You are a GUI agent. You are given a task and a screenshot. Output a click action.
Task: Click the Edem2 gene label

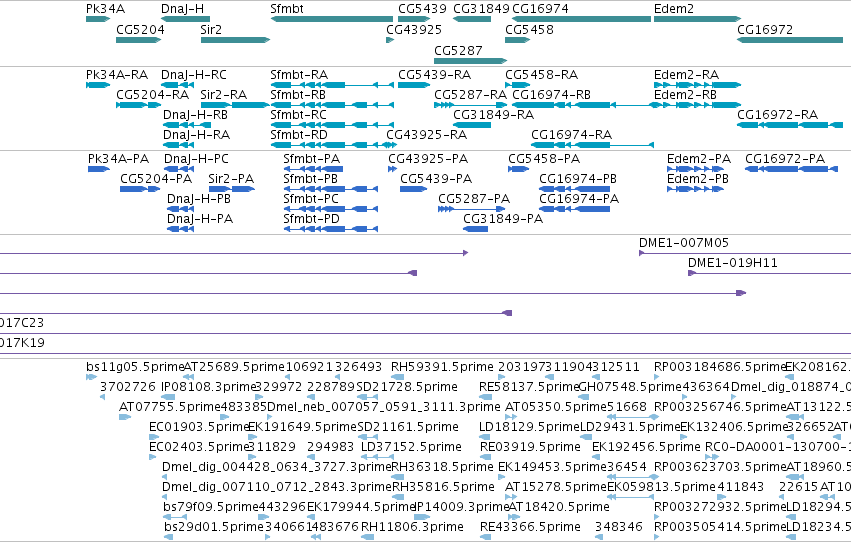[674, 9]
